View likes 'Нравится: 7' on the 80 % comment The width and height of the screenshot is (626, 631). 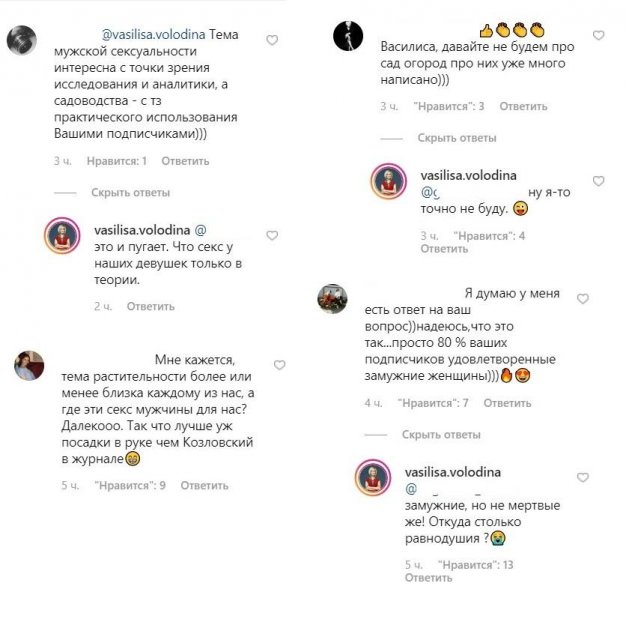pos(433,403)
